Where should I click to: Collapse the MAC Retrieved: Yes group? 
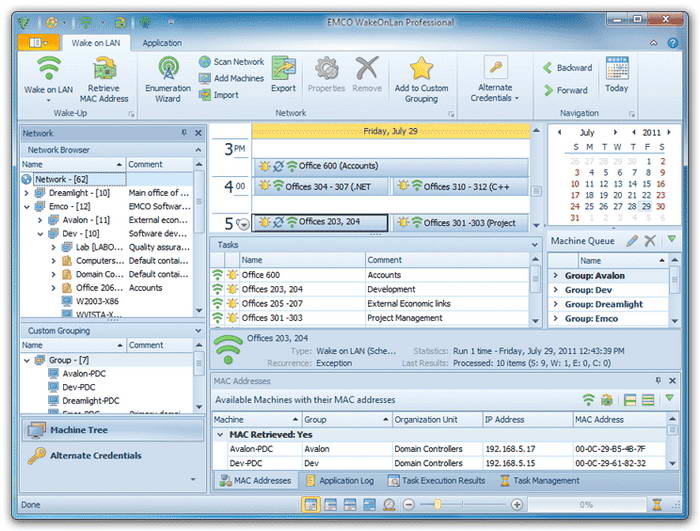click(x=220, y=435)
